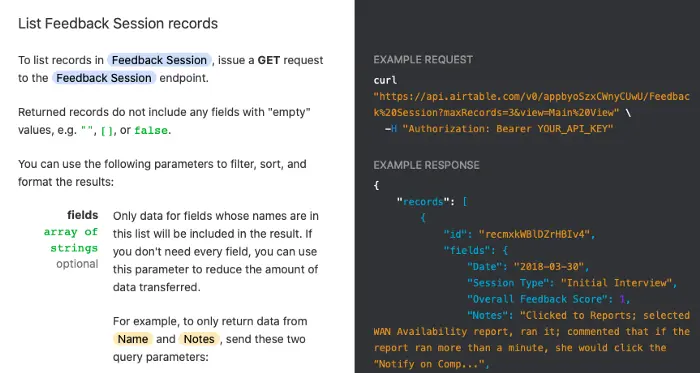Click the first highlighted 'Feedback Session' table tag

[159, 60]
